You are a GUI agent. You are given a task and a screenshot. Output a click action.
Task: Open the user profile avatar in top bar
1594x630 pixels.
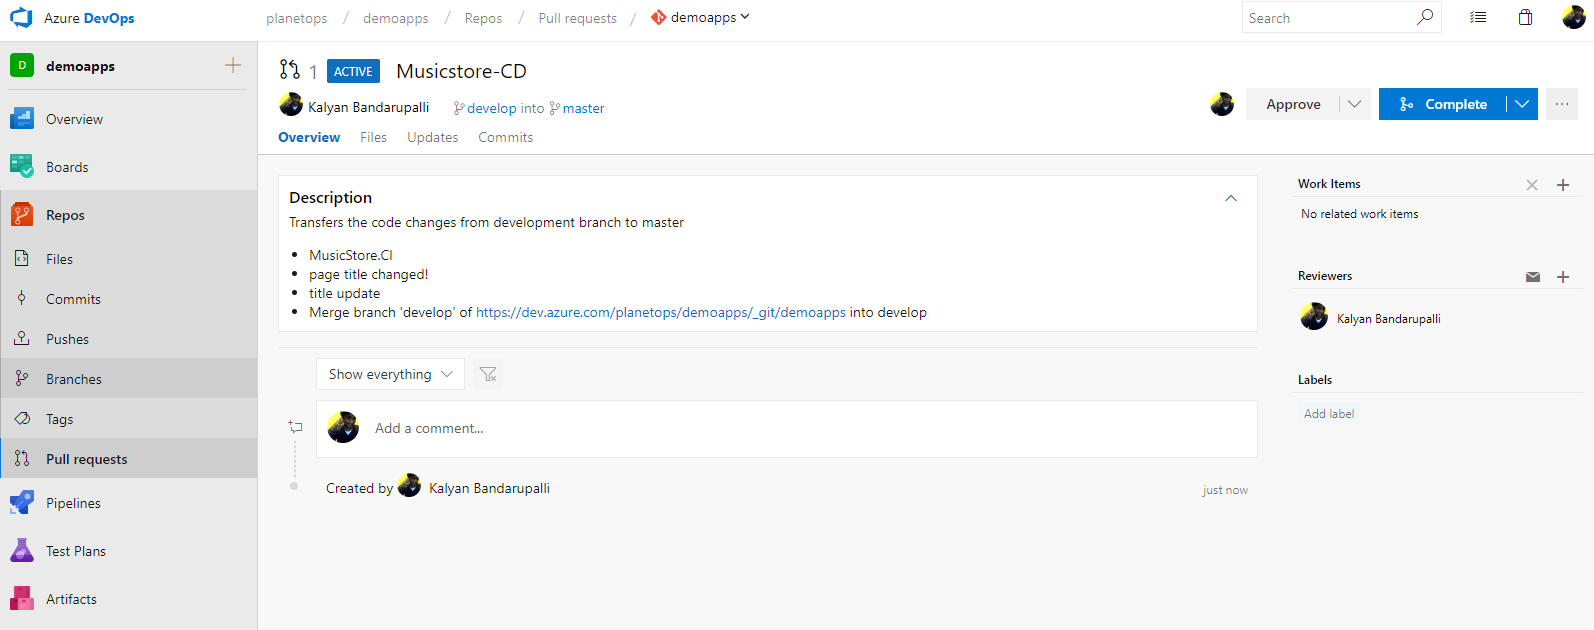pyautogui.click(x=1574, y=17)
